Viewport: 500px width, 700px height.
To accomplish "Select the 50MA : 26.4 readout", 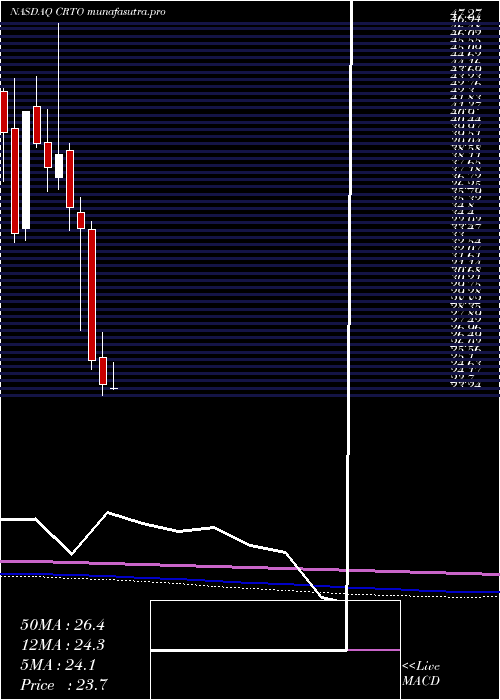I will tap(62, 625).
